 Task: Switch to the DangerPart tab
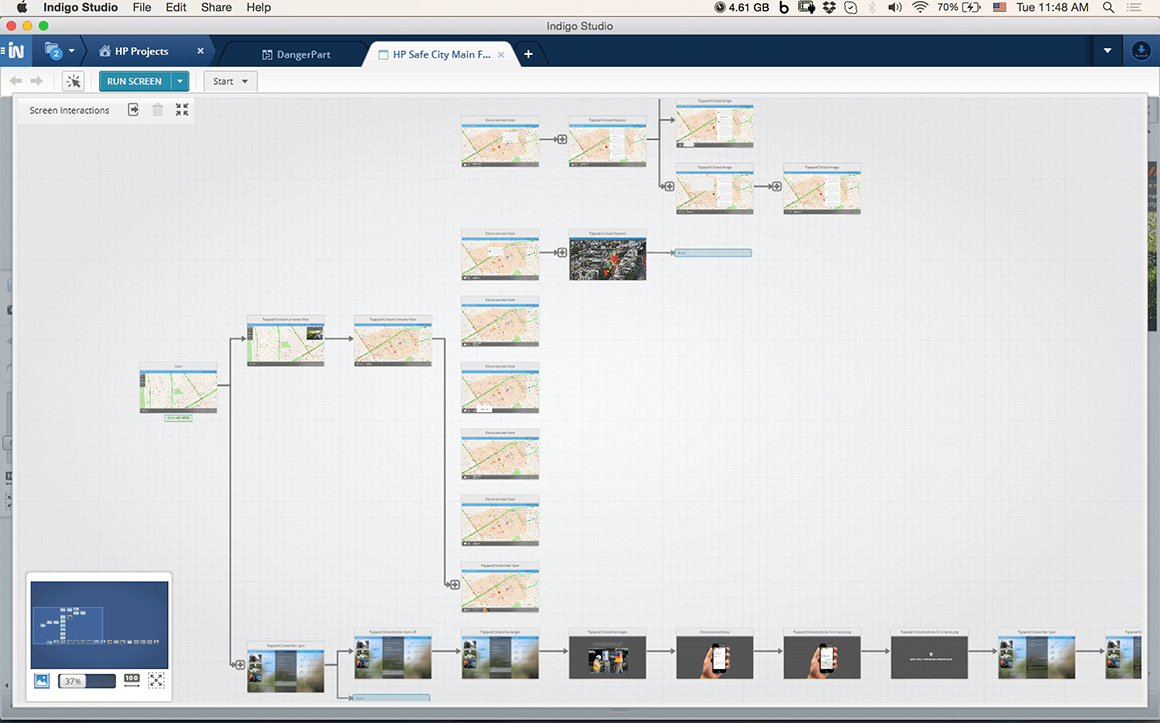300,53
